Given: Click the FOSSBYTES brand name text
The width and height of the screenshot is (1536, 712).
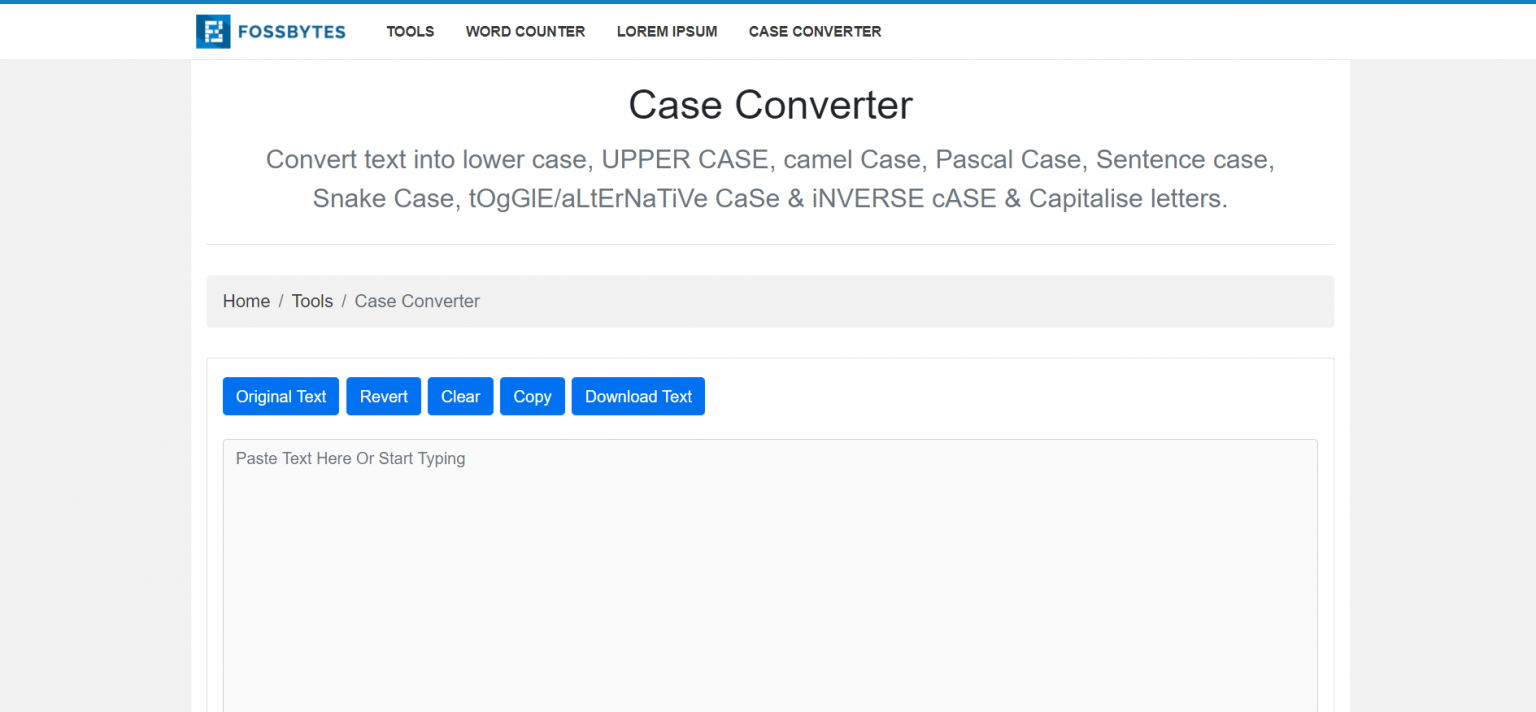Looking at the screenshot, I should tap(291, 32).
